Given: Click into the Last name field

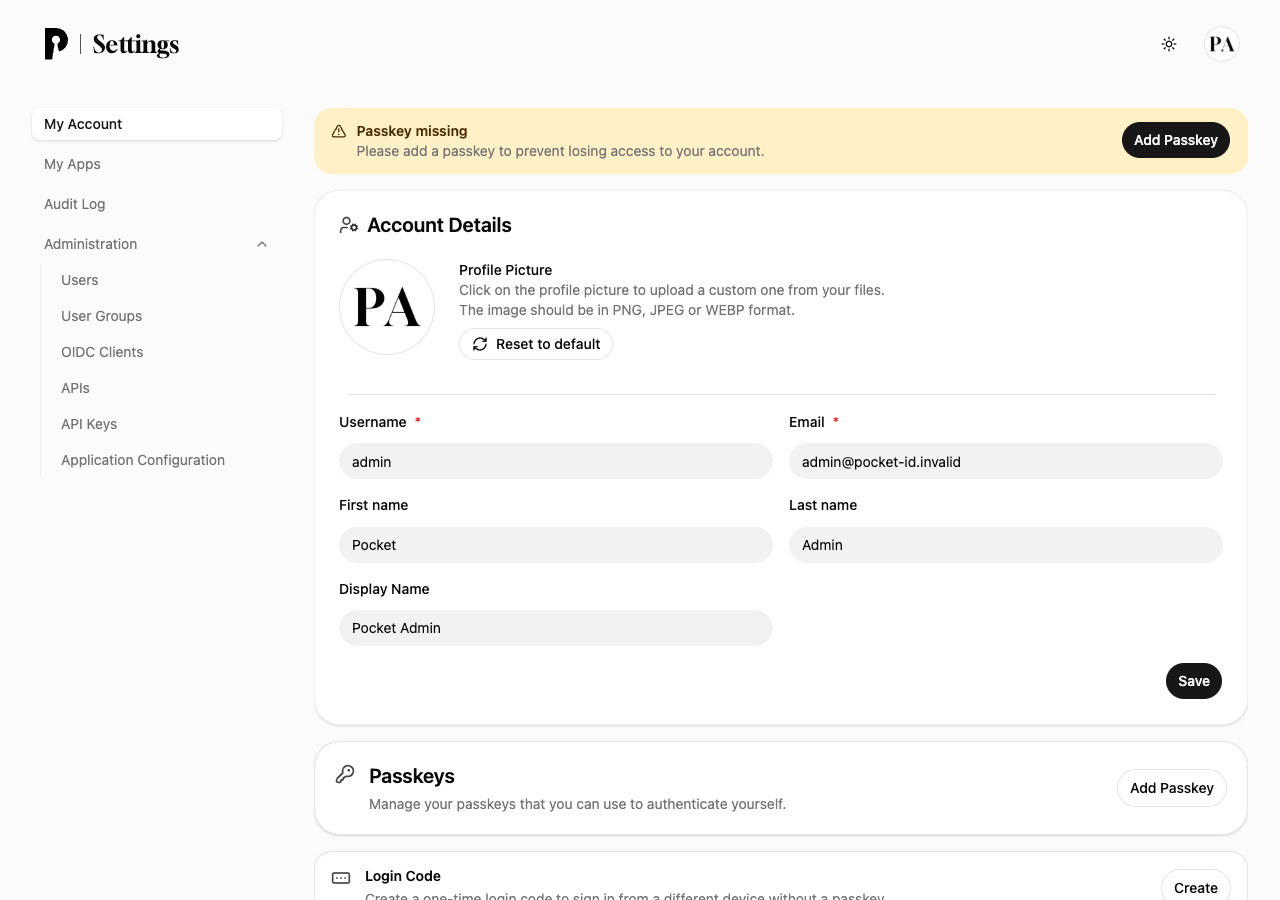Looking at the screenshot, I should (1006, 545).
